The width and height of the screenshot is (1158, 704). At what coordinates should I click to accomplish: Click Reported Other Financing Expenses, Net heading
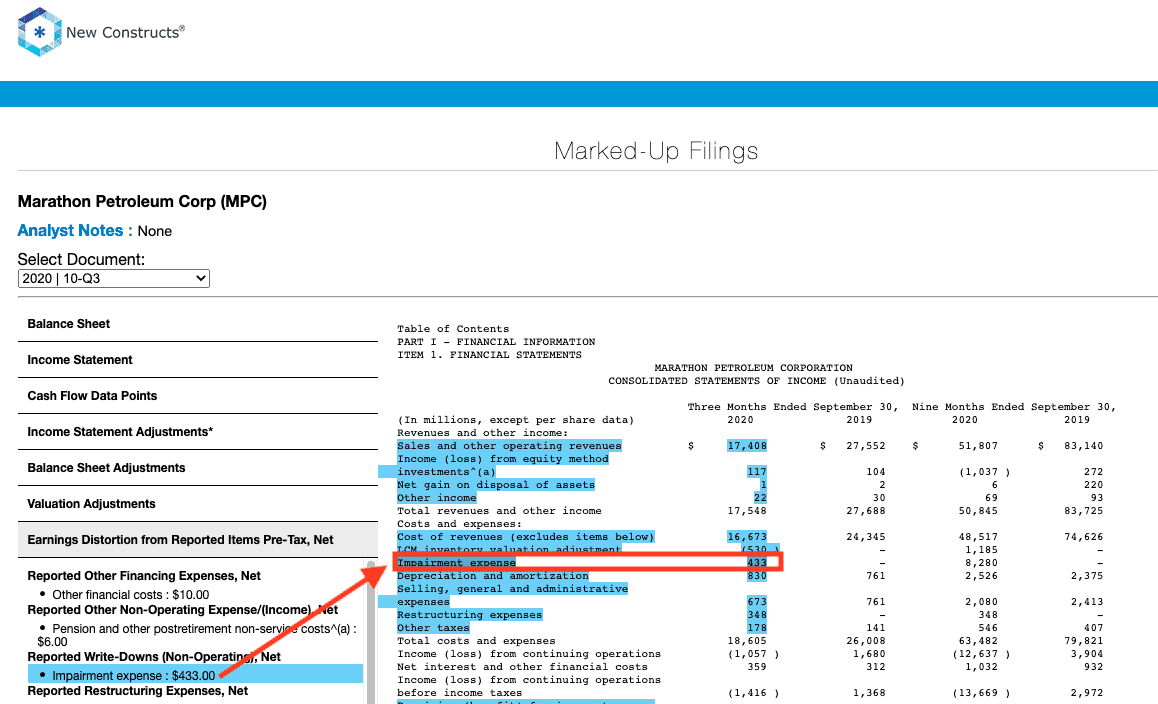144,575
